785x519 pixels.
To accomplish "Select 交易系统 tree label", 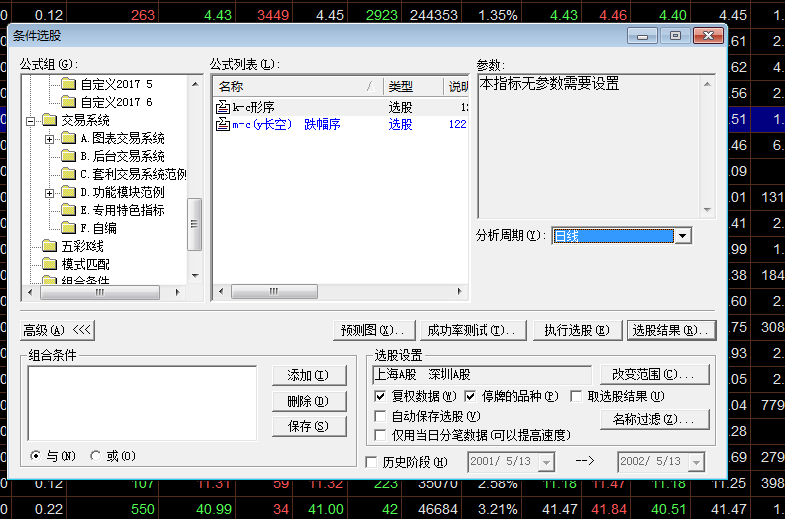I will pyautogui.click(x=85, y=120).
